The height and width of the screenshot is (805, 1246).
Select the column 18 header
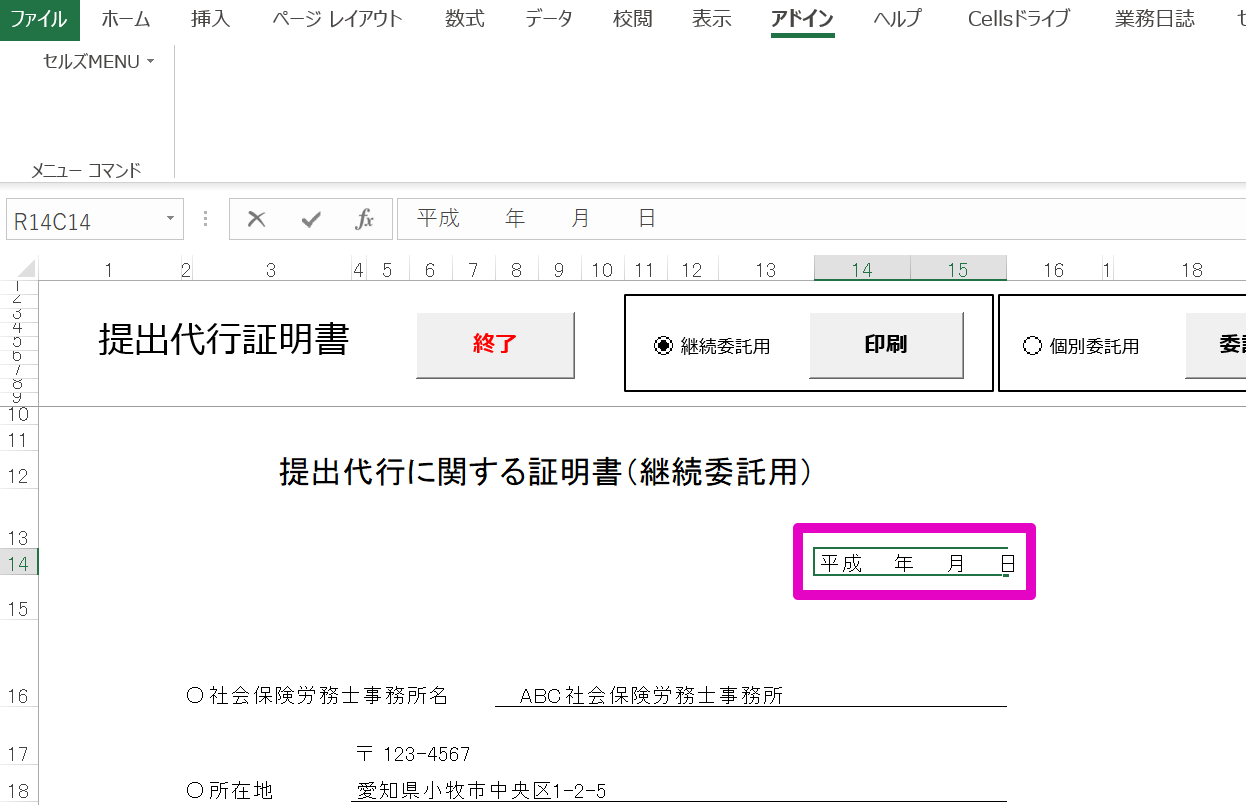[1191, 269]
